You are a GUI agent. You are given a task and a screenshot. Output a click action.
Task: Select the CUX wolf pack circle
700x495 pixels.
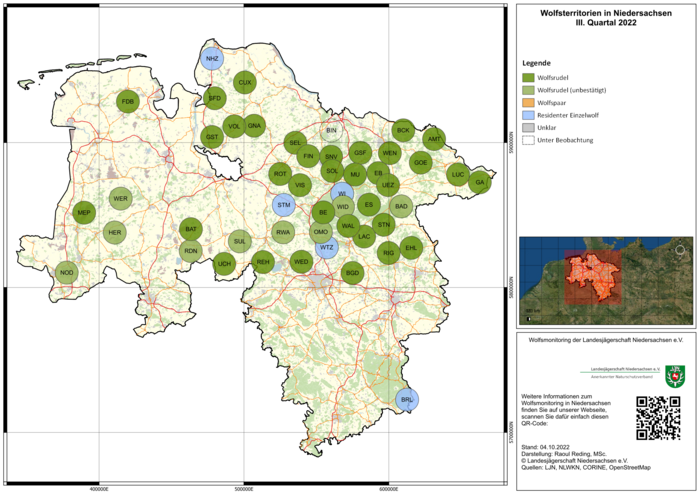245,83
